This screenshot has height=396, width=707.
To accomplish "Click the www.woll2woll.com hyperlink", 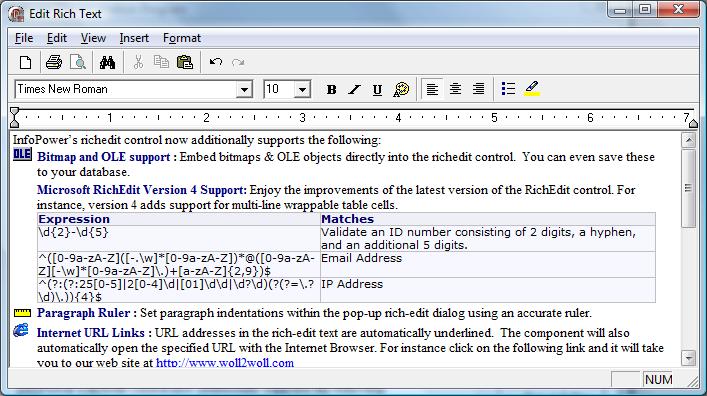I will click(225, 363).
